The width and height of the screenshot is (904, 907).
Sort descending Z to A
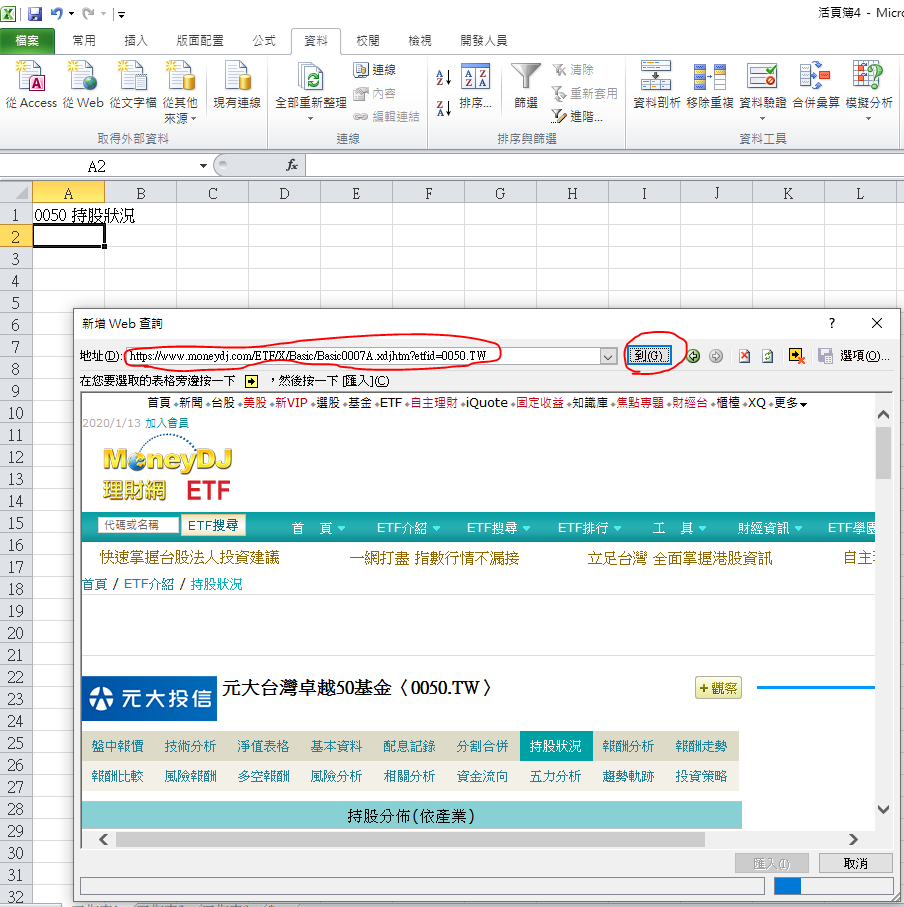point(443,108)
